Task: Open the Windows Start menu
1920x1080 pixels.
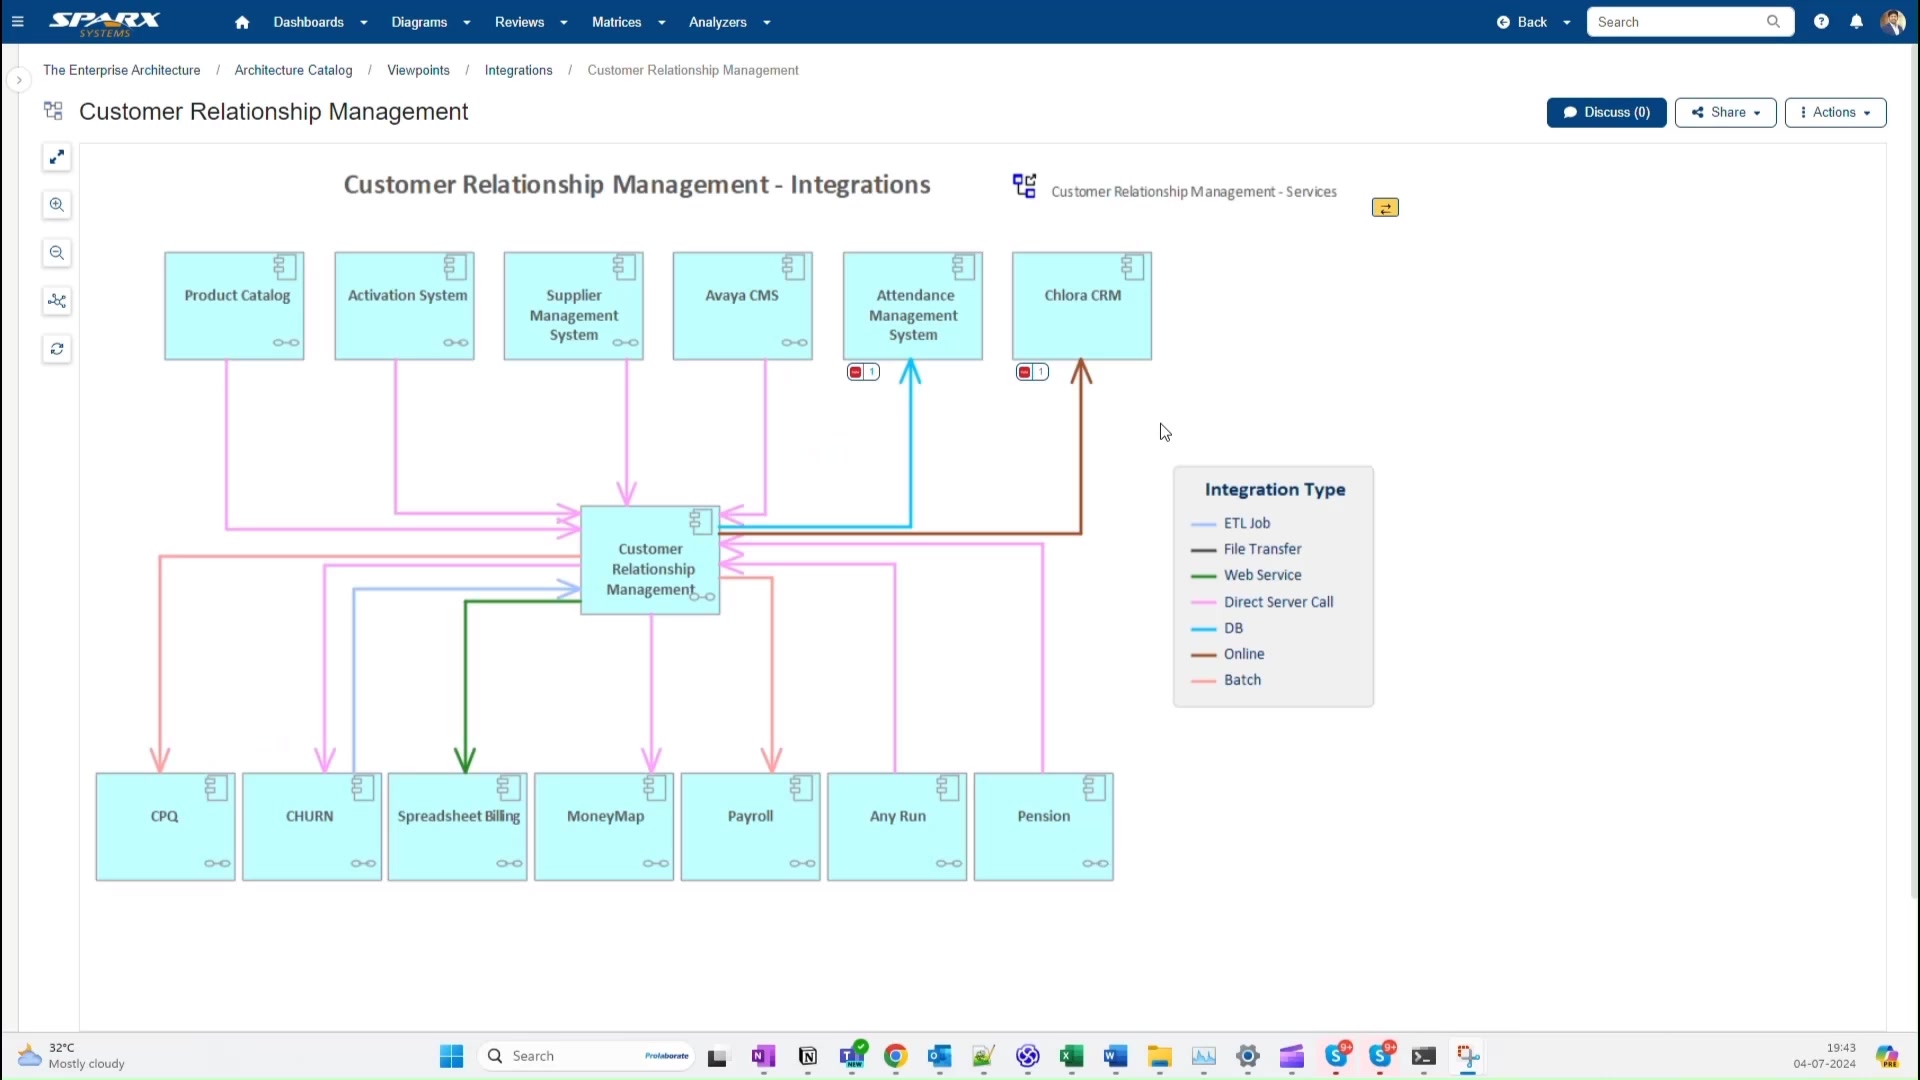Action: (452, 1056)
